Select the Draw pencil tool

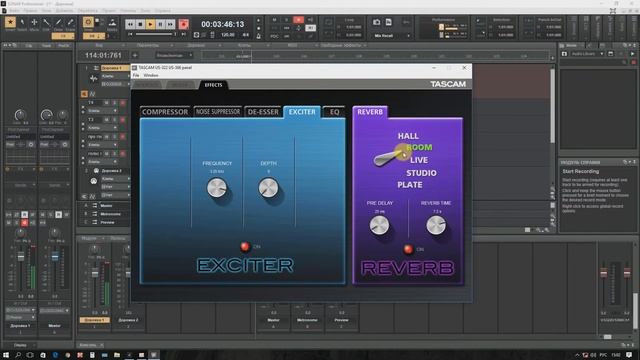tap(58, 22)
